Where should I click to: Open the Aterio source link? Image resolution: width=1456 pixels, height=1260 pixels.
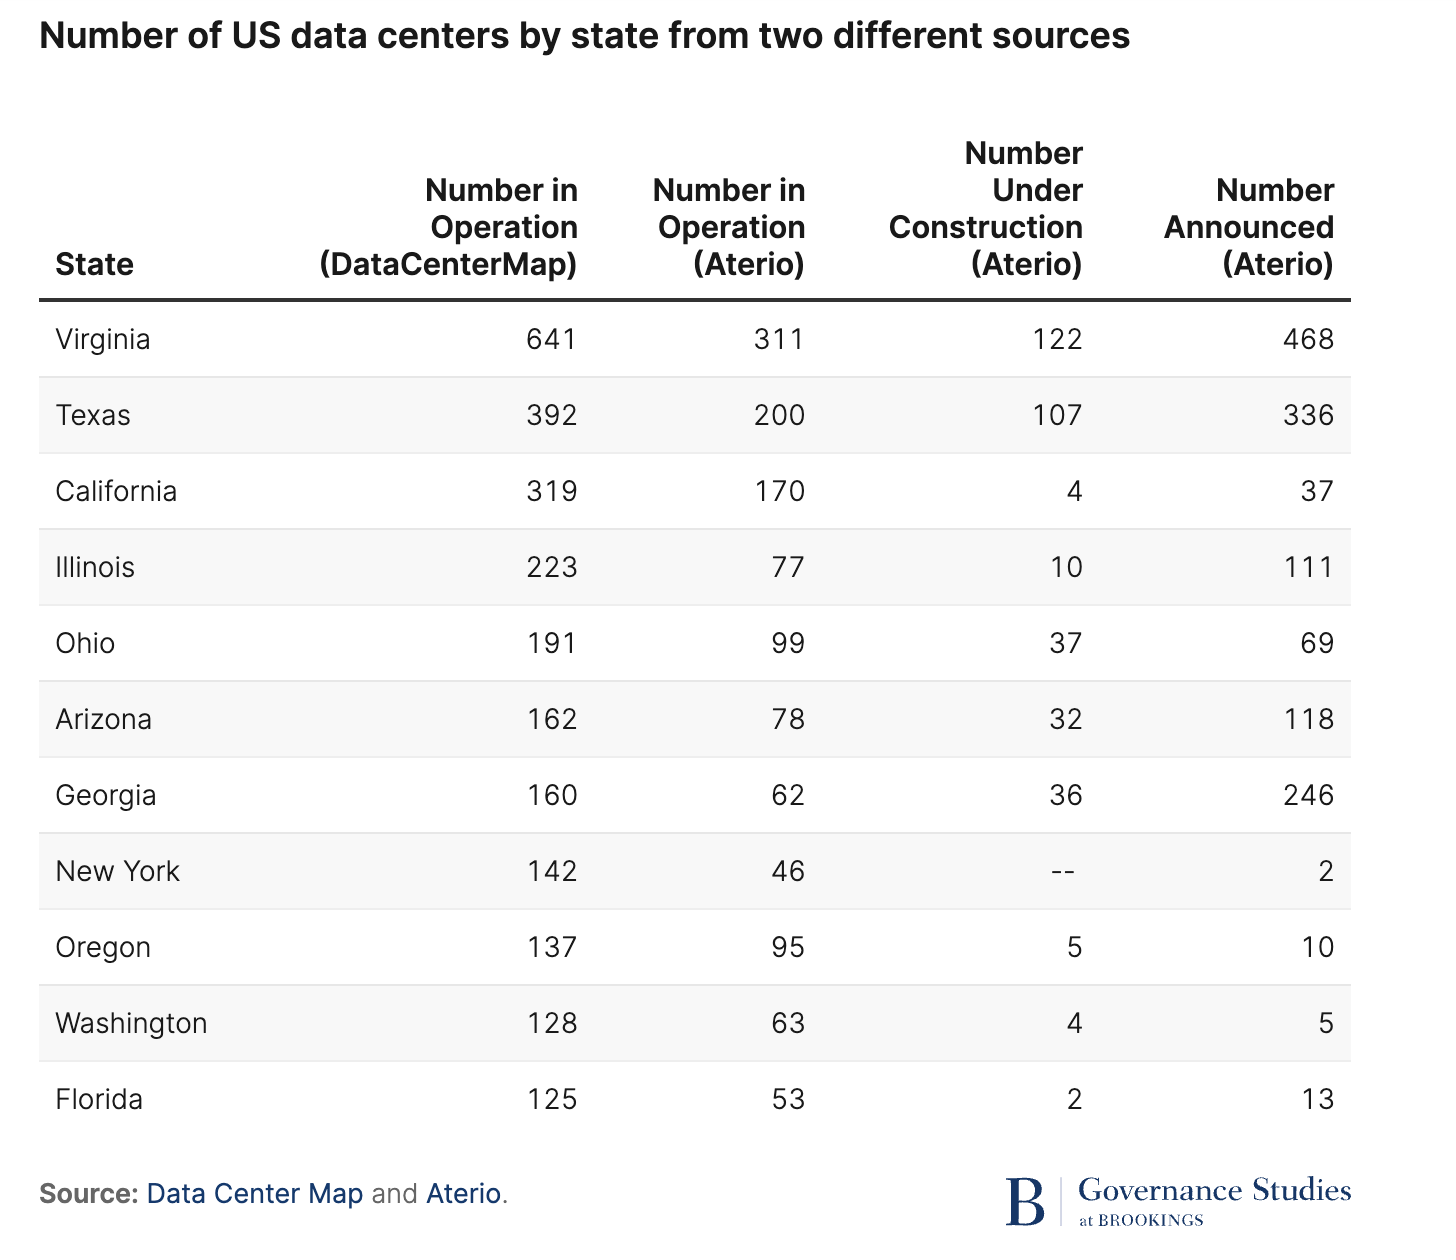[x=463, y=1194]
